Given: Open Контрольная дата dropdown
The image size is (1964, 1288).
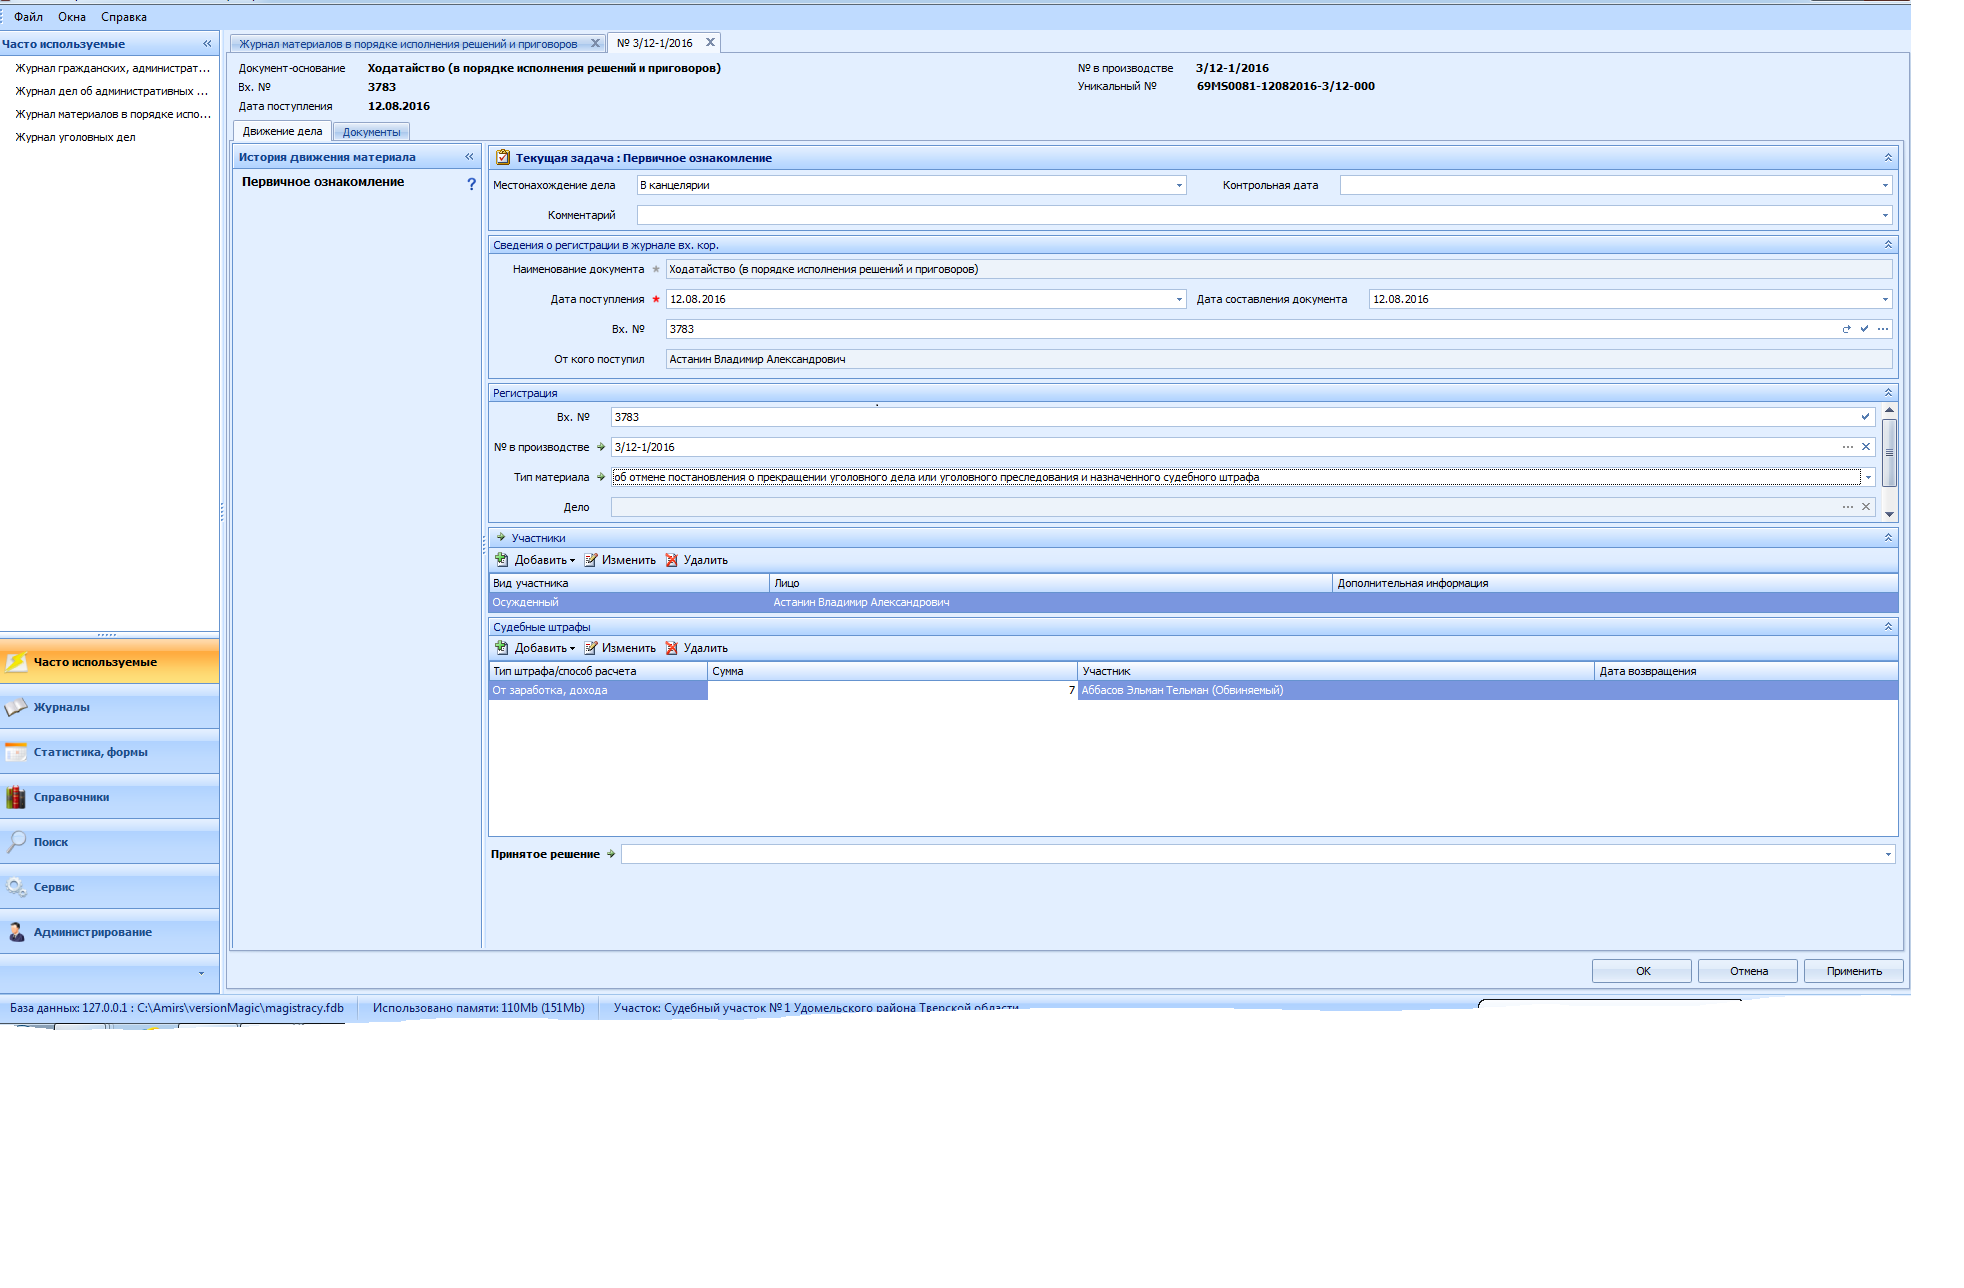Looking at the screenshot, I should tap(1885, 185).
